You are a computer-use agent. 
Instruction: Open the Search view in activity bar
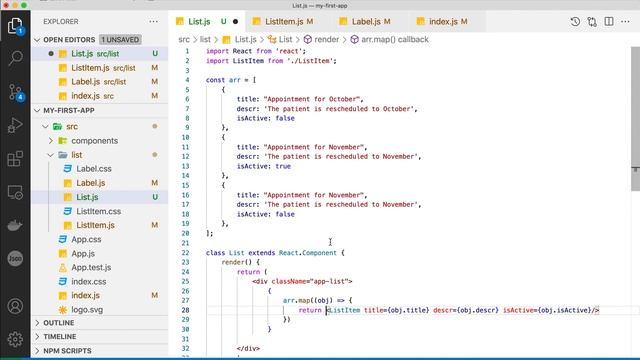click(x=15, y=58)
